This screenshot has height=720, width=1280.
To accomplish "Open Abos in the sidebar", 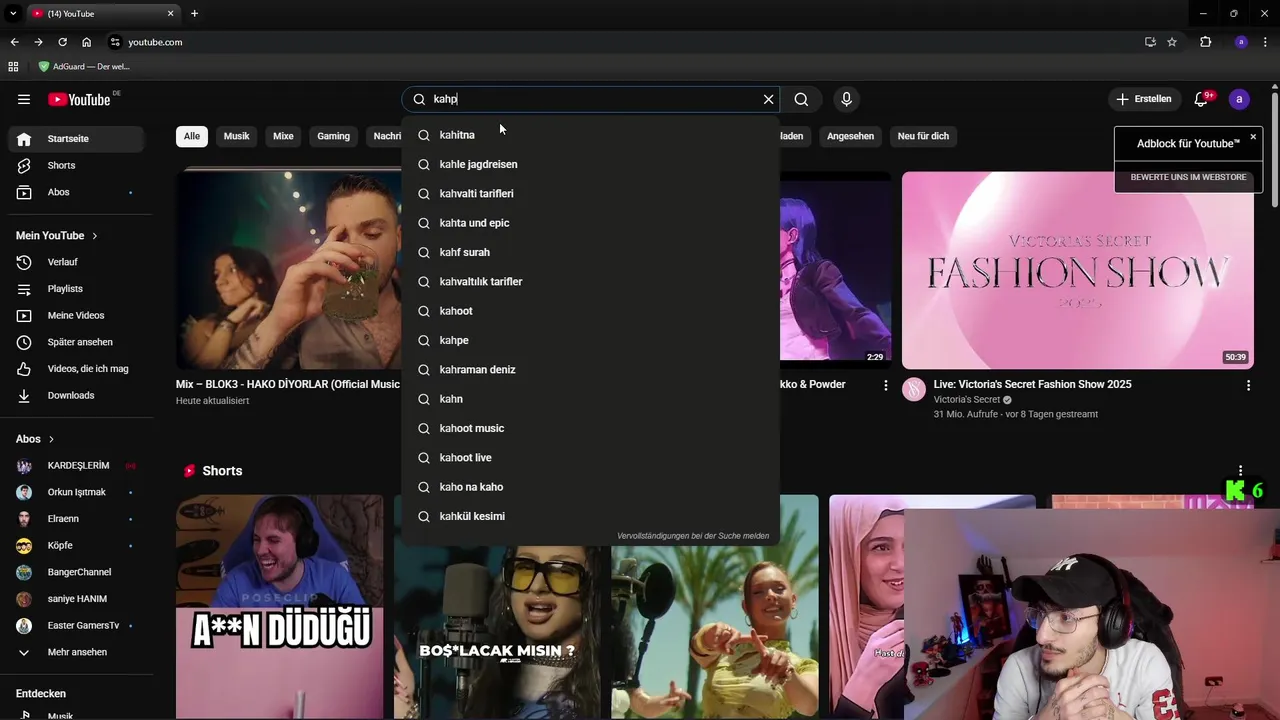I will tap(76, 192).
